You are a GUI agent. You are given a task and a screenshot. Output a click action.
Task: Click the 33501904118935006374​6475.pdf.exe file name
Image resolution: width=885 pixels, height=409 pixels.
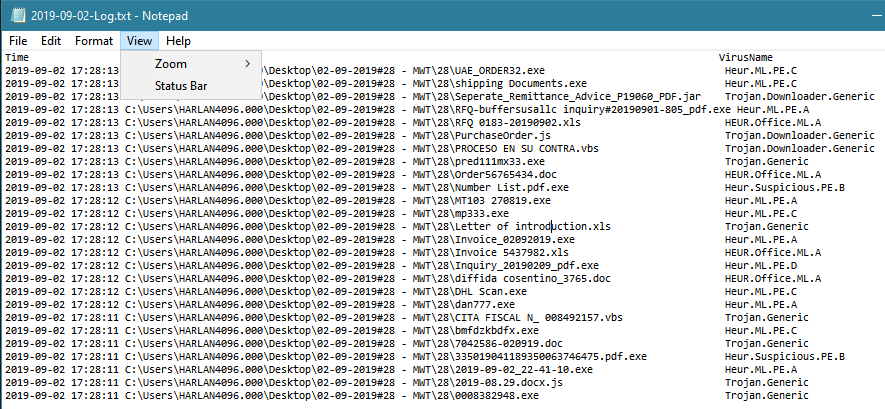[x=550, y=356]
